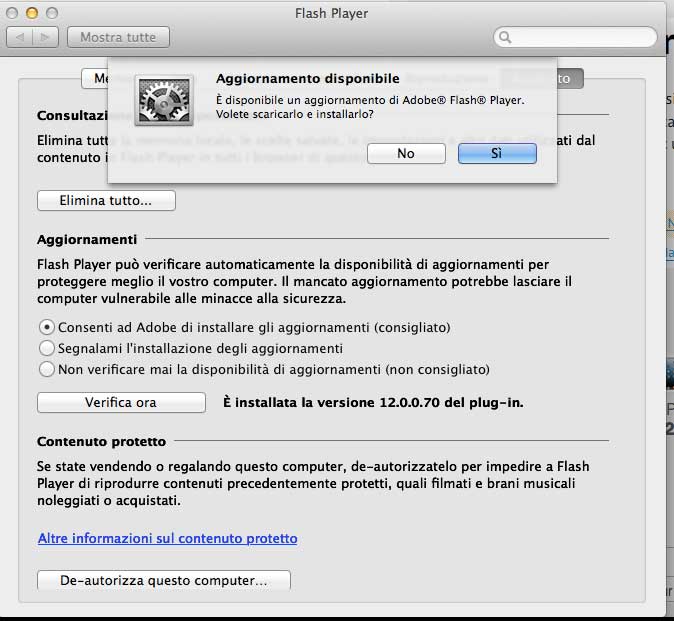
Task: Select the partially hidden first tab starting with 'Me'
Action: click(x=95, y=78)
